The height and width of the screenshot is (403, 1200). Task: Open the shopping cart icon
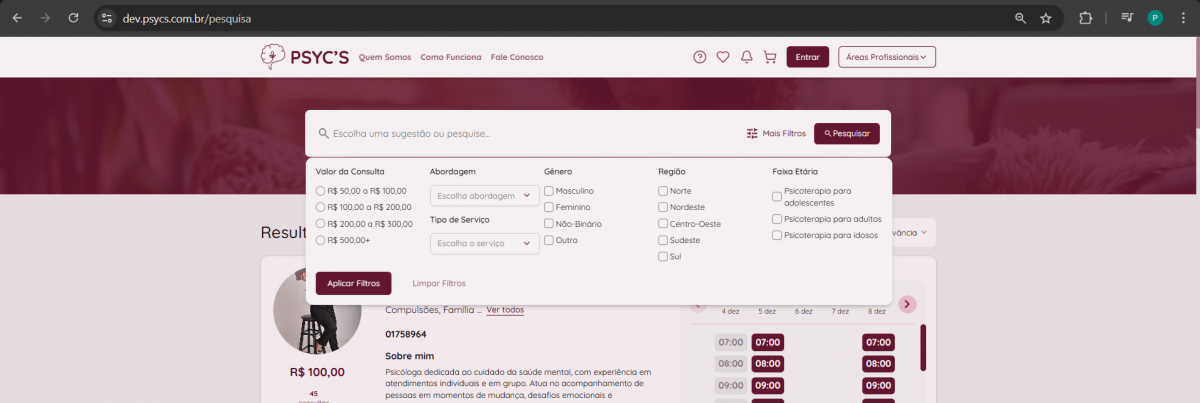coord(769,57)
